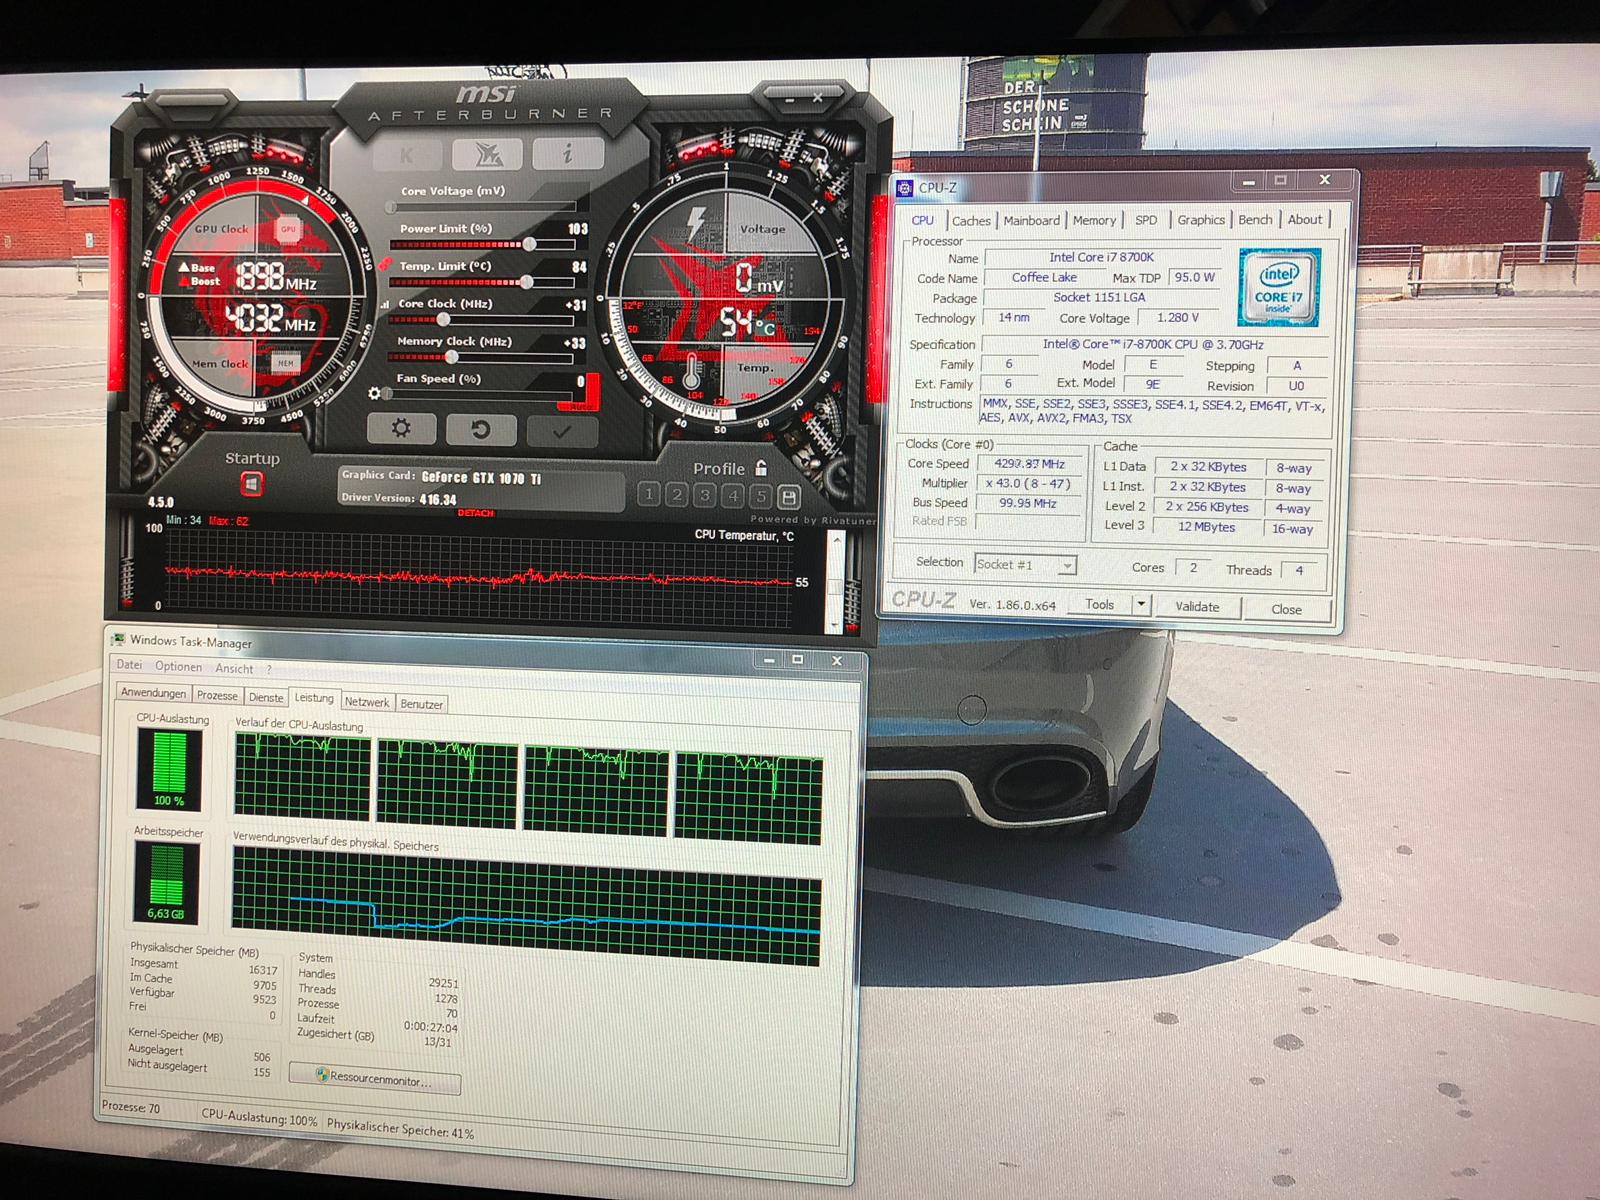Click DETACH on Afterburner monitor

point(476,513)
